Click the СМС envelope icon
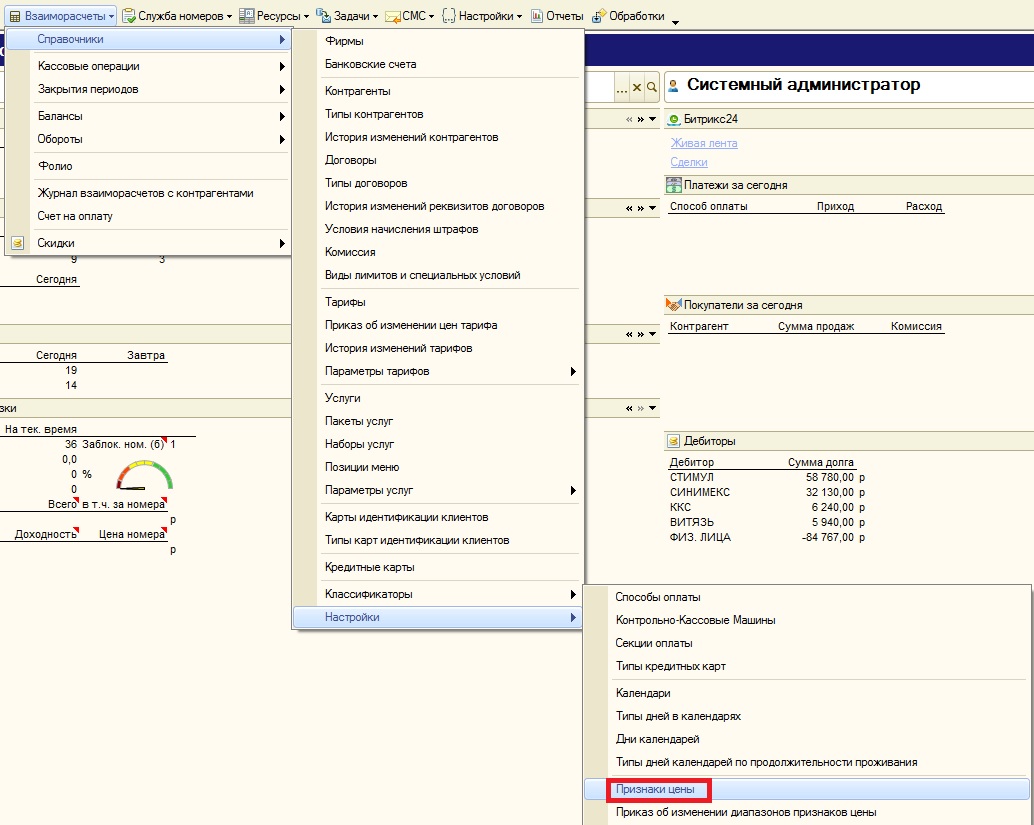 393,16
